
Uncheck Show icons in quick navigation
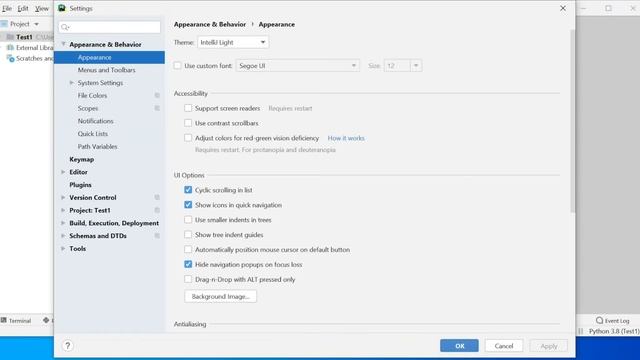point(188,205)
